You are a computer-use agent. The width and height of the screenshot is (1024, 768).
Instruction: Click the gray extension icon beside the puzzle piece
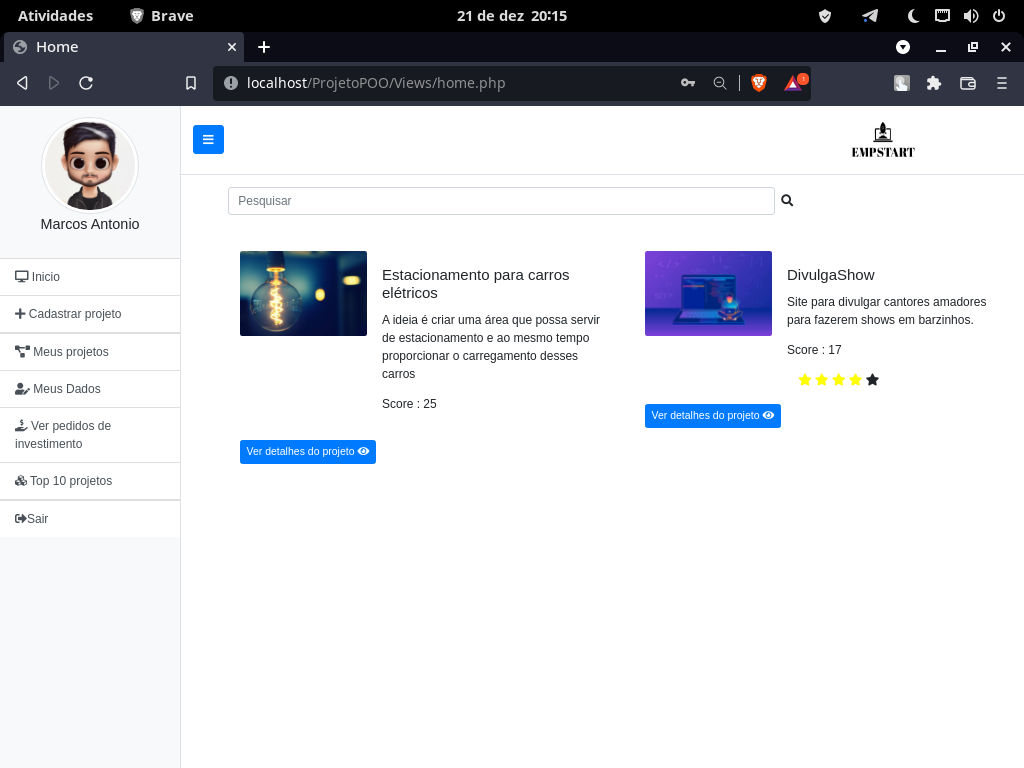[x=902, y=83]
